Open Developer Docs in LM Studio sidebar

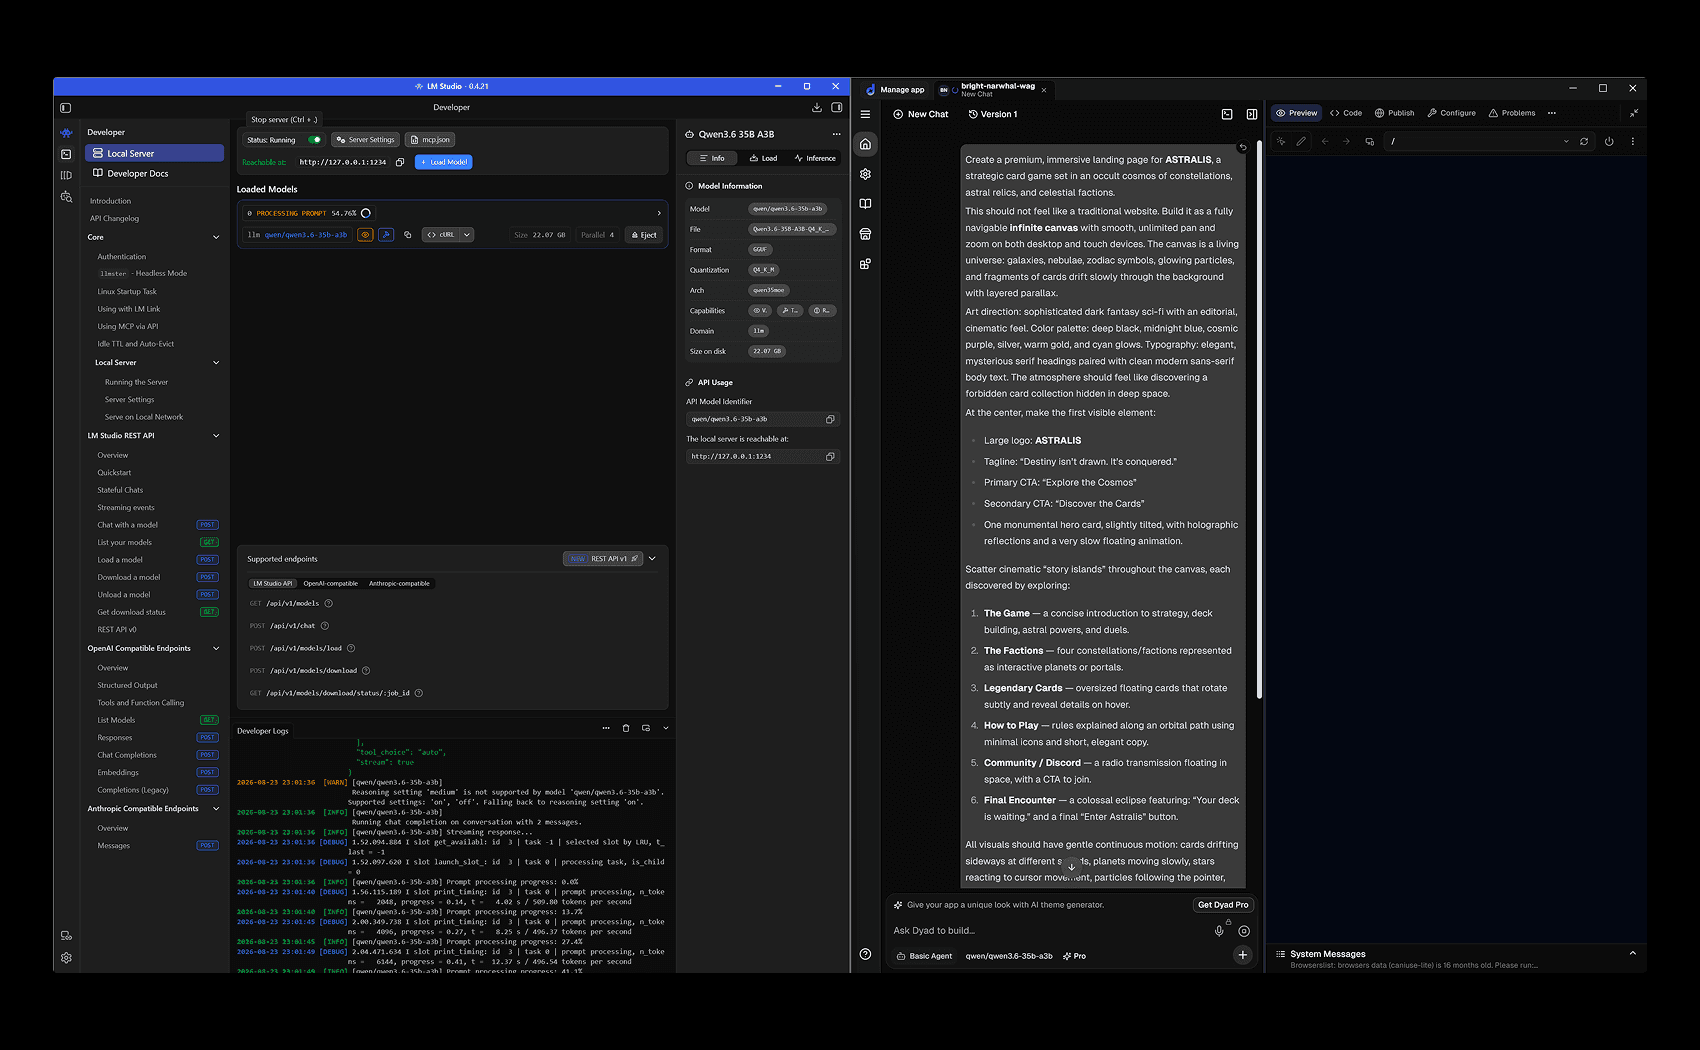[154, 174]
